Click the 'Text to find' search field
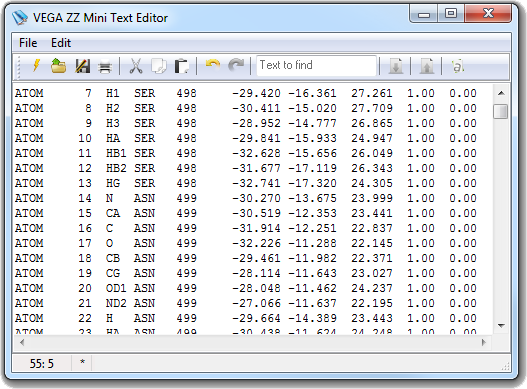 (x=316, y=65)
